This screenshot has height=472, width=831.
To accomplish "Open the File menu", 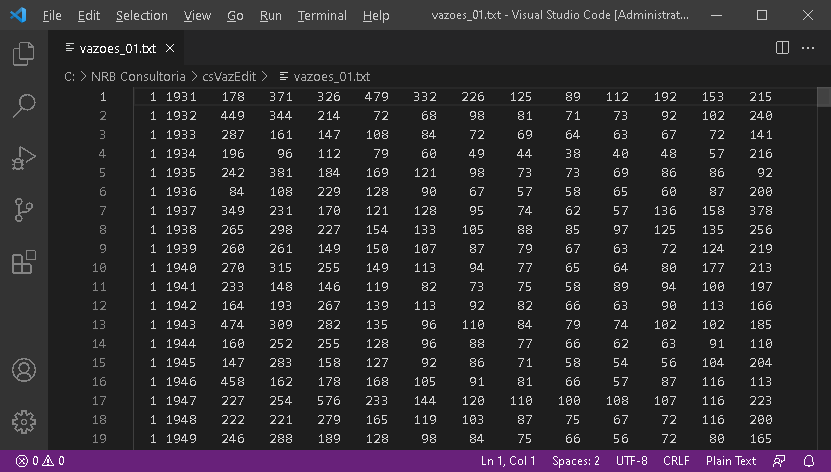I will 52,15.
